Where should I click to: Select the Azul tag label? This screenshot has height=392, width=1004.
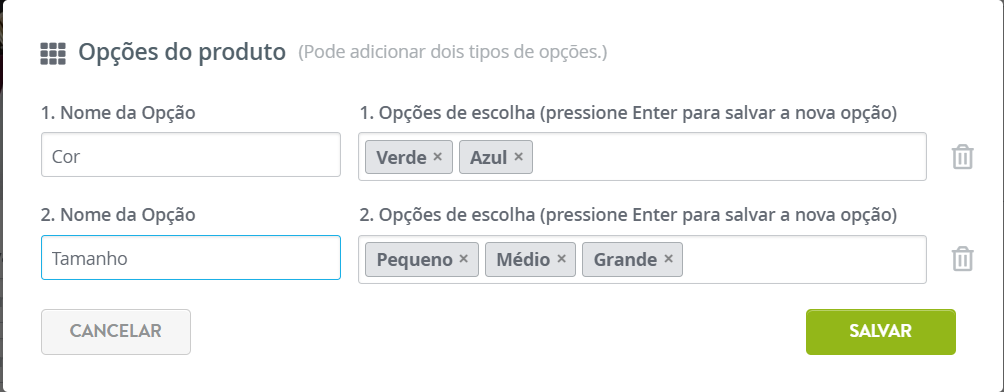tap(489, 157)
